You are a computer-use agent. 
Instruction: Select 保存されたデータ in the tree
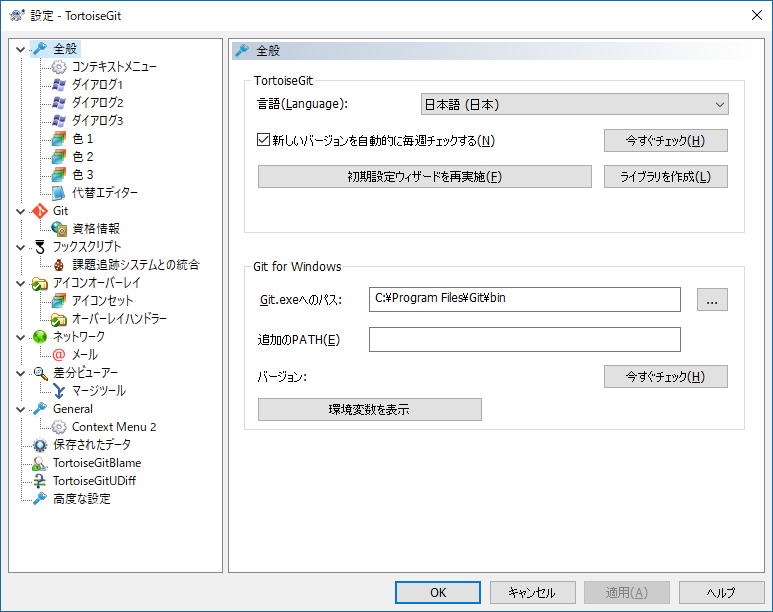[x=92, y=445]
